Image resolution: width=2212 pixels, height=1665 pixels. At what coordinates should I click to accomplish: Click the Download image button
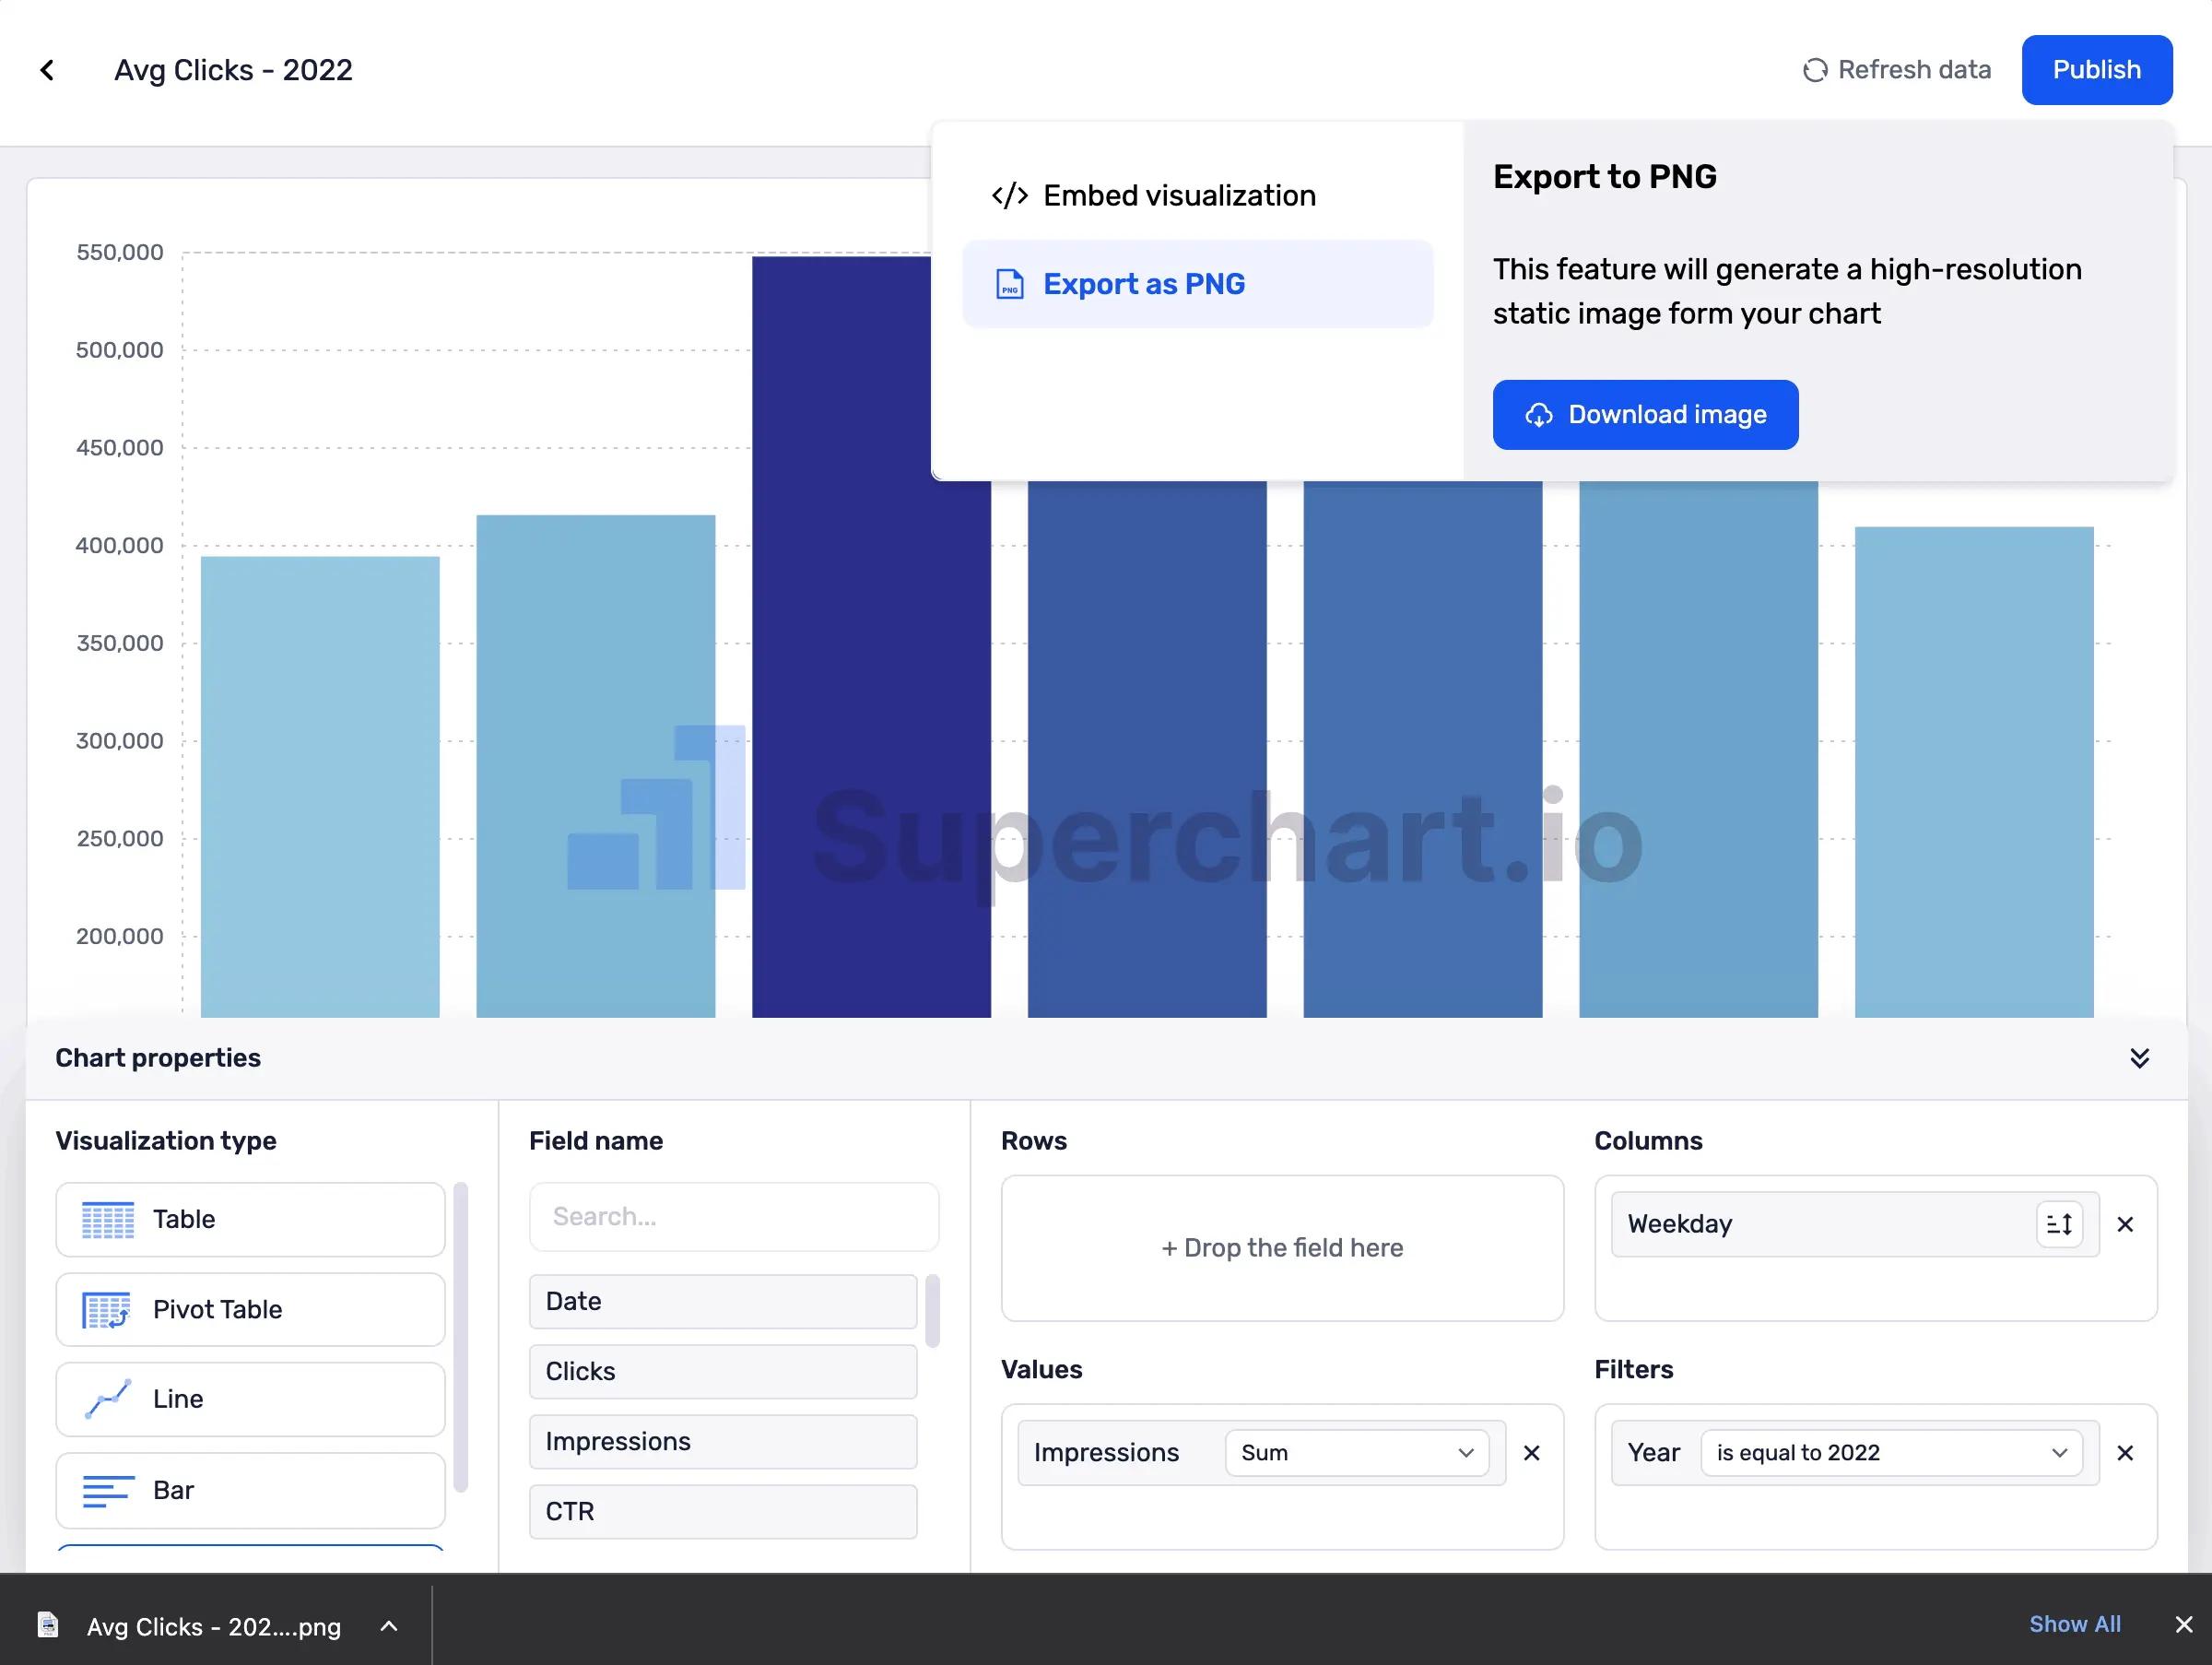click(x=1645, y=415)
